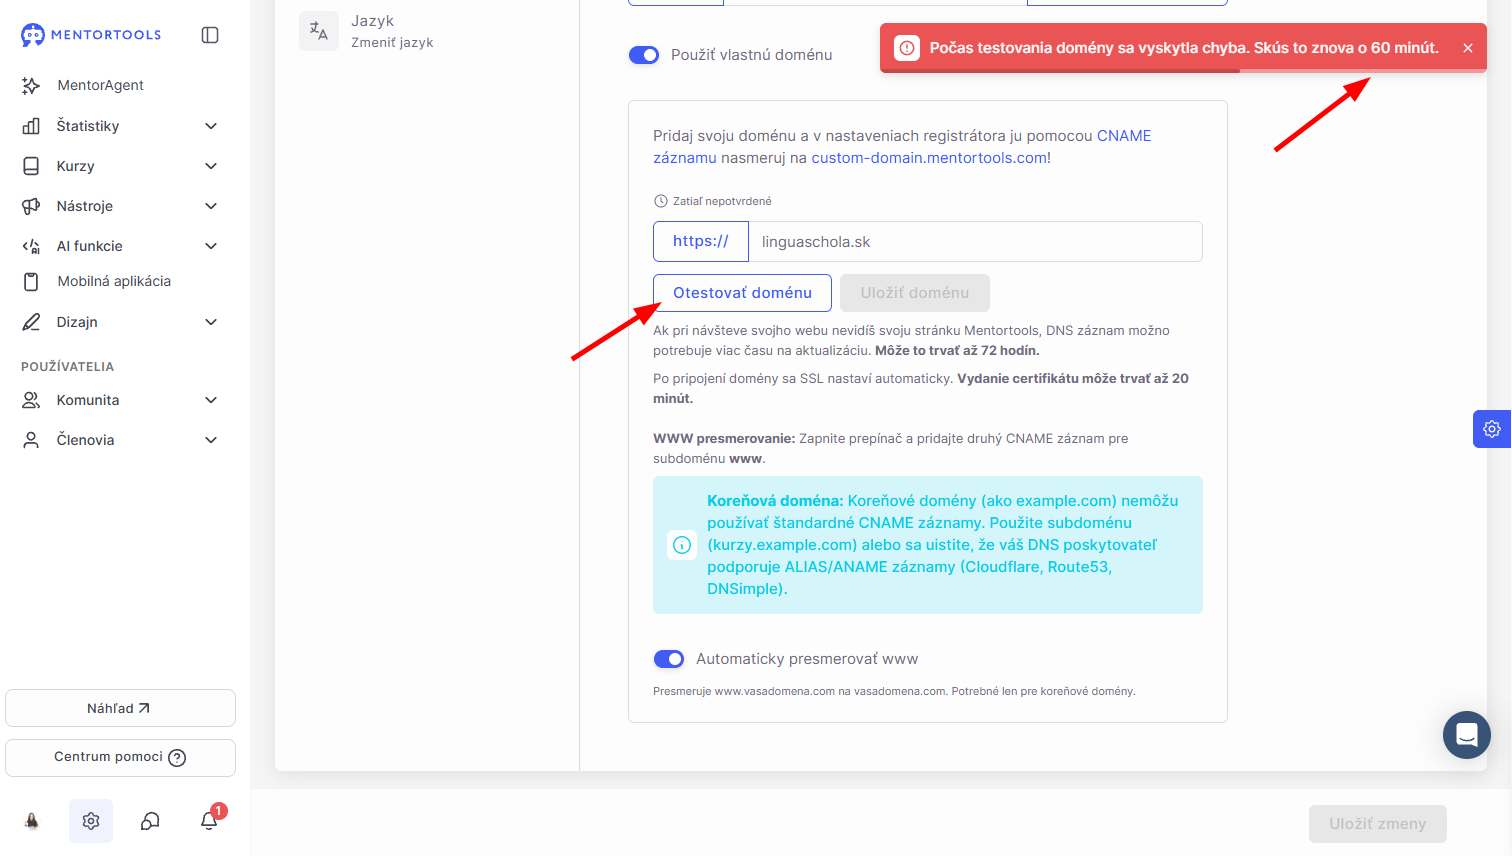Expand the Štatistiky menu section
1512x856 pixels.
pyautogui.click(x=120, y=126)
